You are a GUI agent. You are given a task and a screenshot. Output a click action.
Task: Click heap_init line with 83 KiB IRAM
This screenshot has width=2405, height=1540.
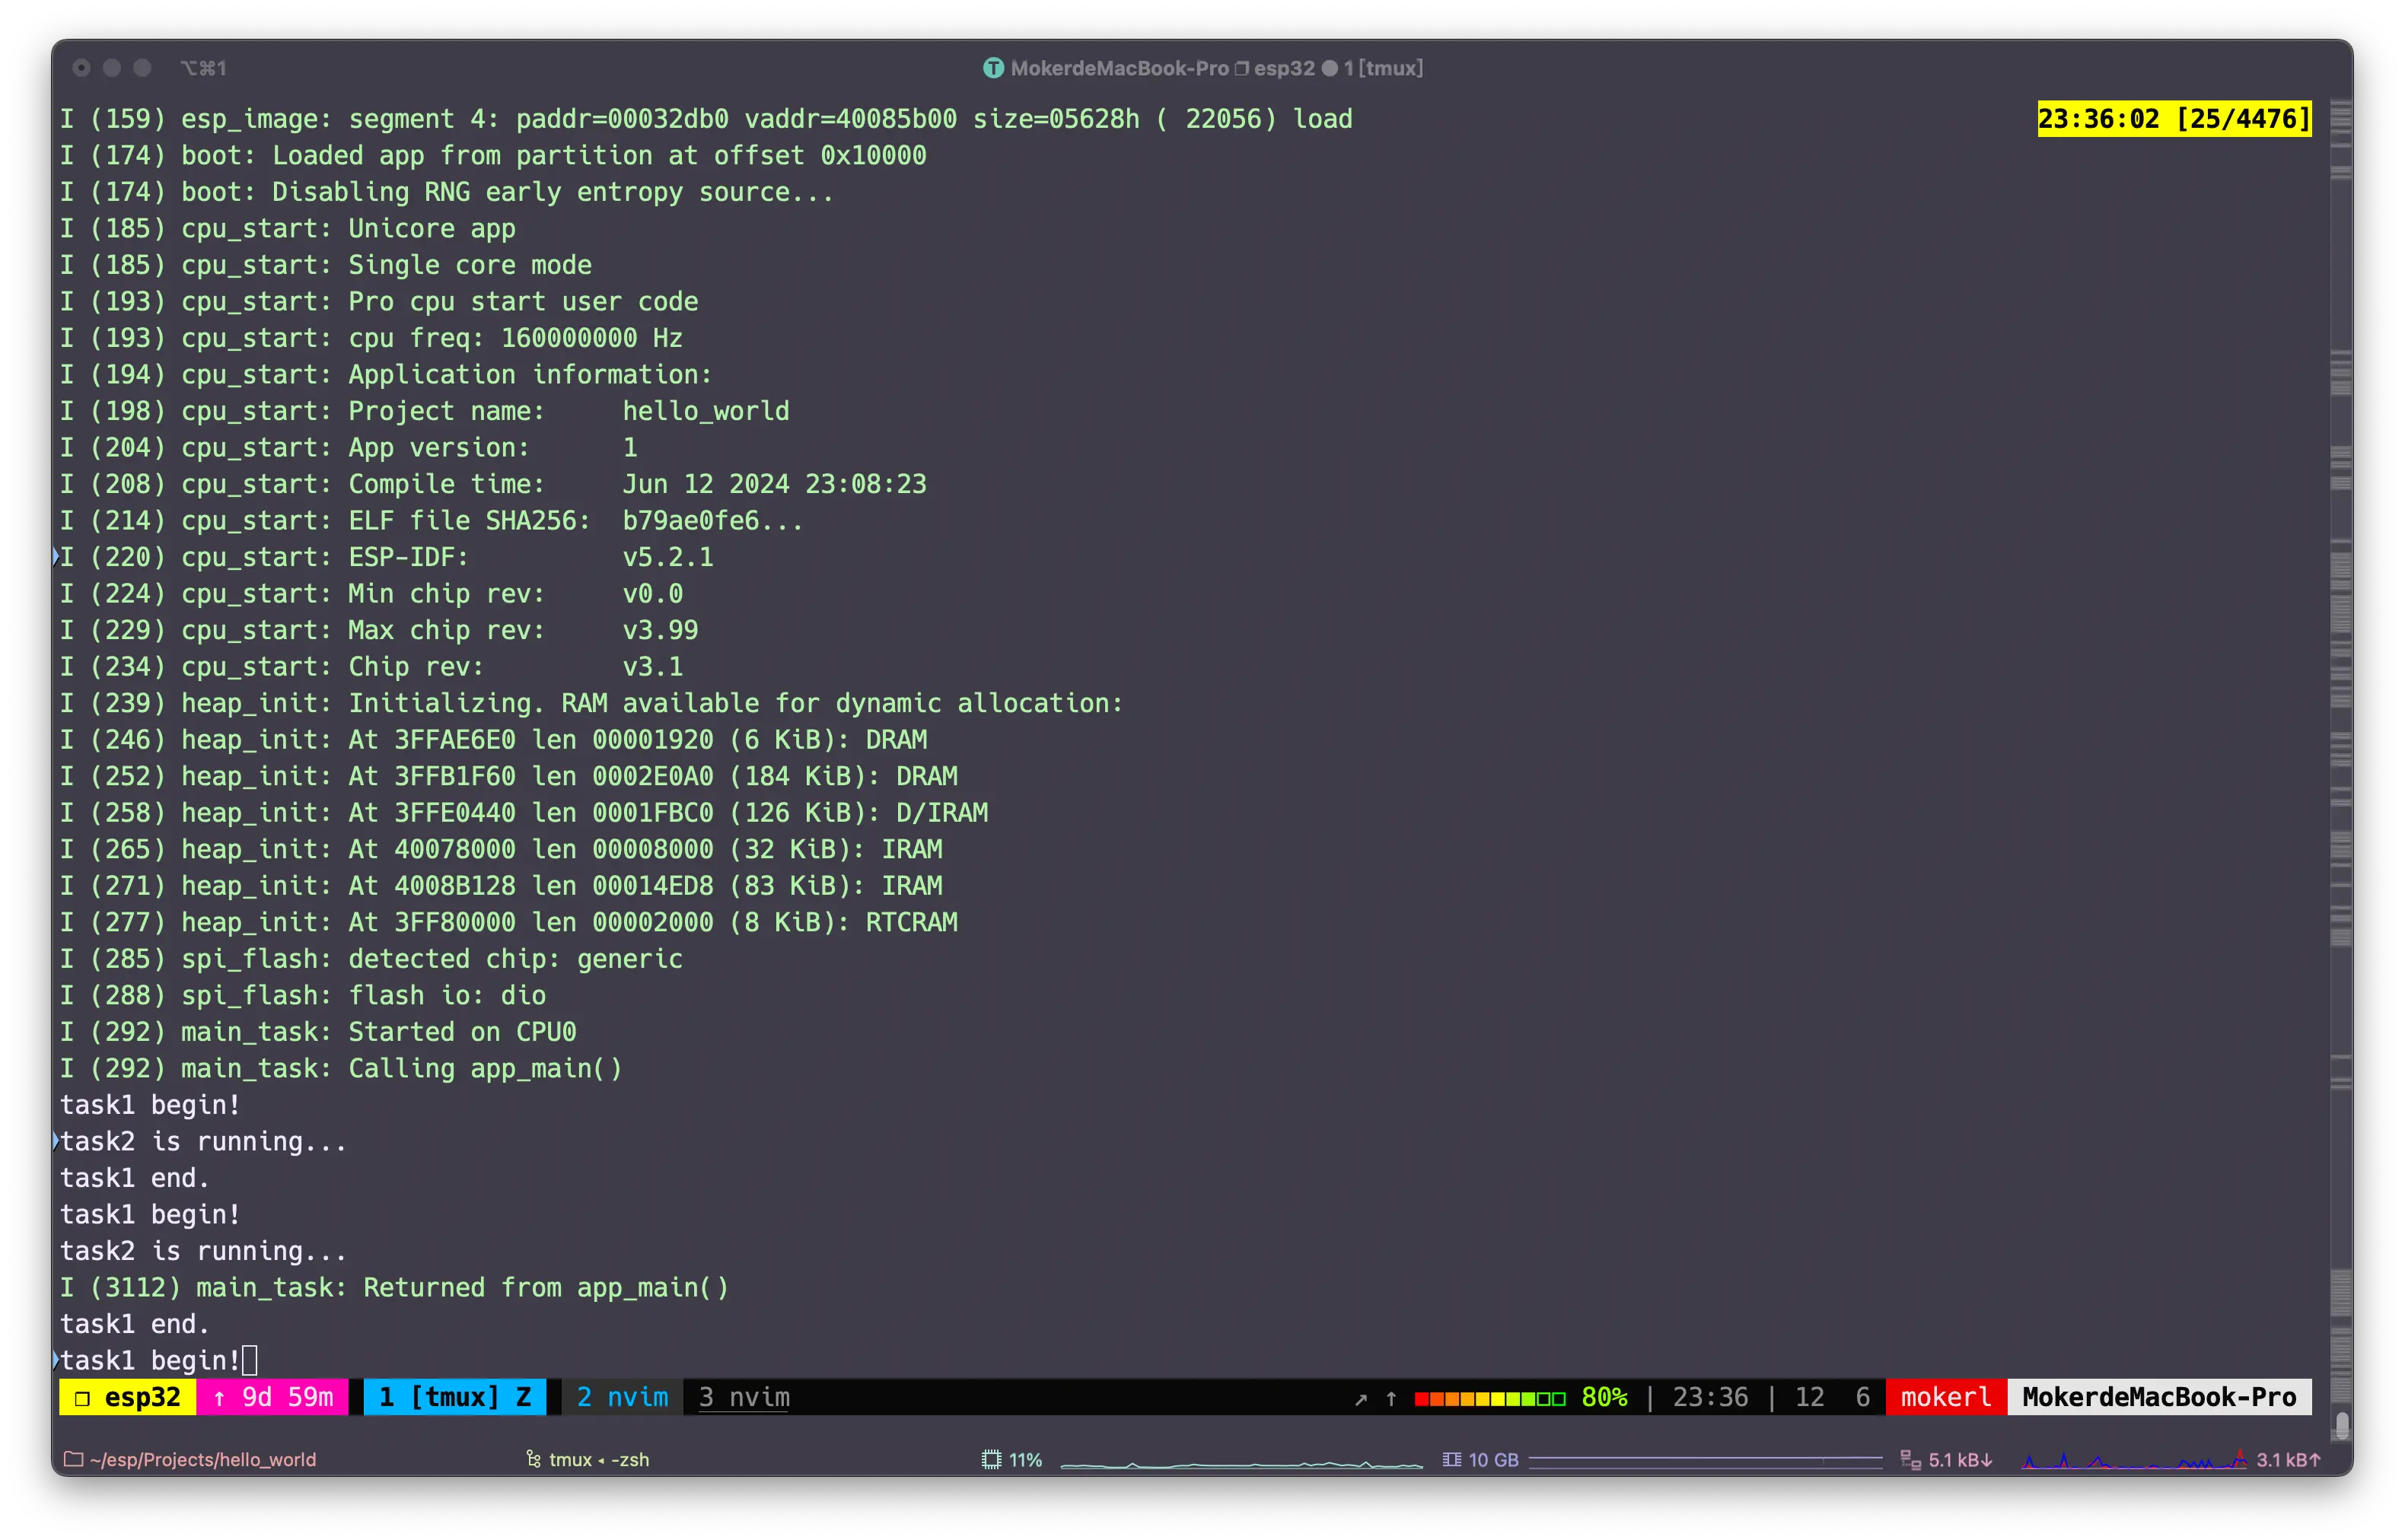(x=501, y=885)
